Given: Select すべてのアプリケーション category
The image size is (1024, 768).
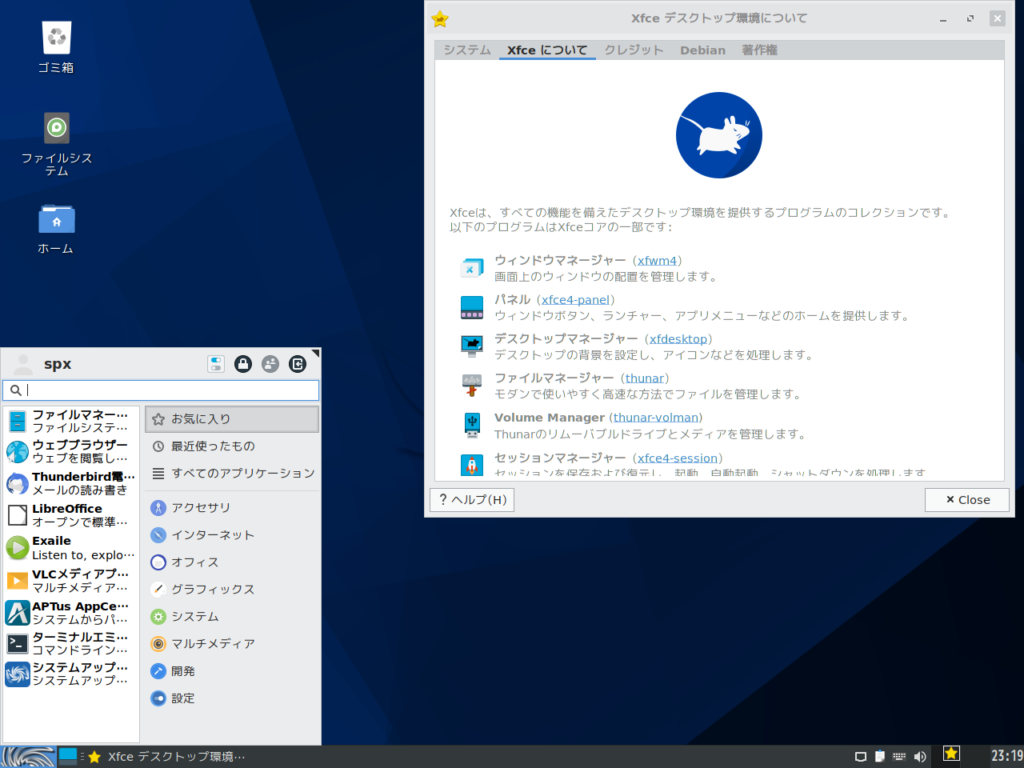Looking at the screenshot, I should coord(231,472).
